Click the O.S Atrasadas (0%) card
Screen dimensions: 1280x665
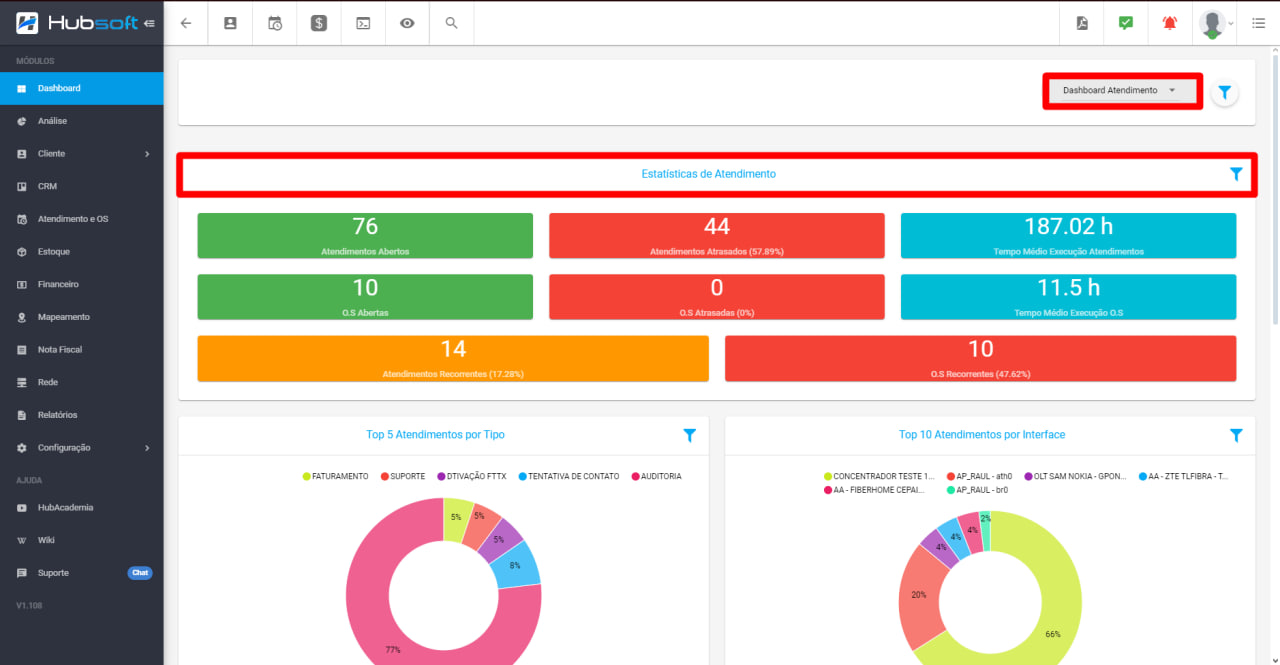[717, 297]
